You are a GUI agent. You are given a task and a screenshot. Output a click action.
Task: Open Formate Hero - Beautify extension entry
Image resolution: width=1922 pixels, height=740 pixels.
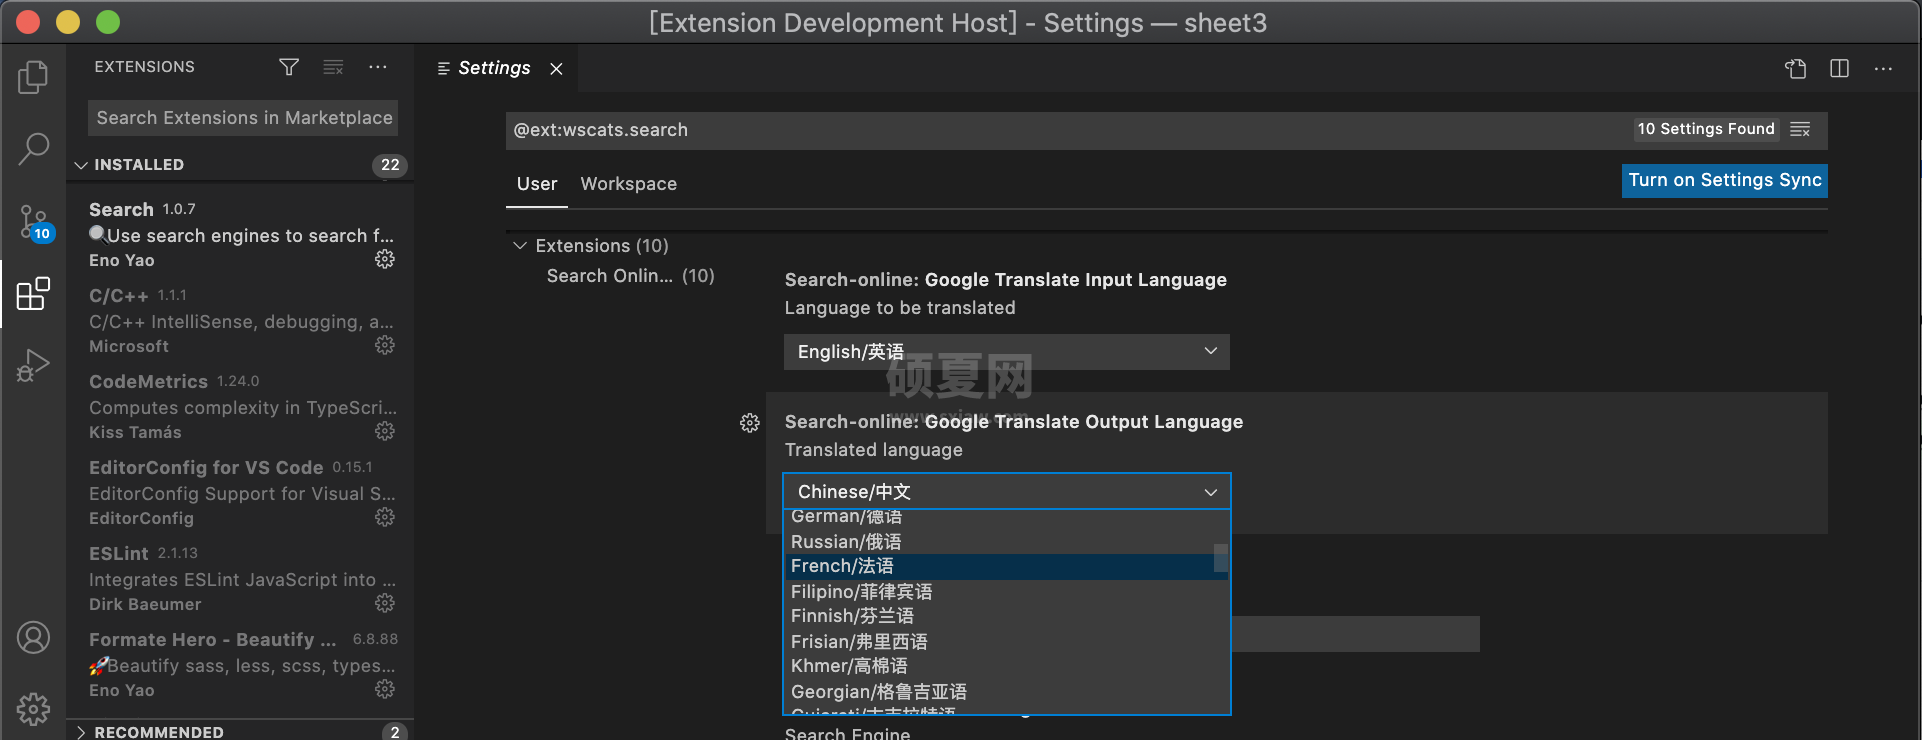pos(240,664)
